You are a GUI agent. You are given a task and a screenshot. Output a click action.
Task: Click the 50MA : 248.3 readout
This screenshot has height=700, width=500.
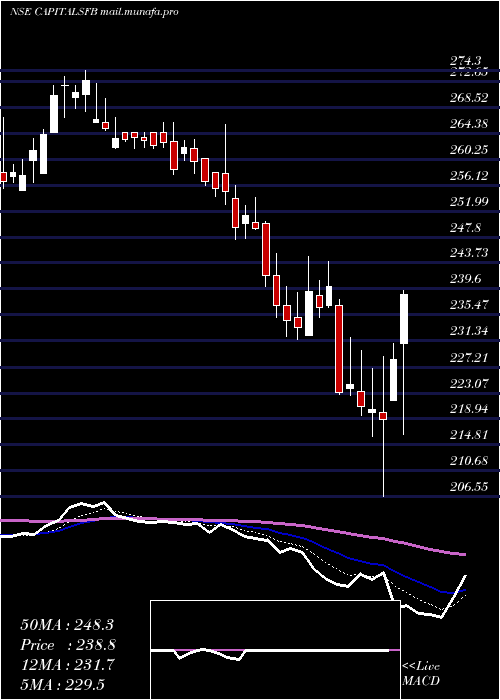[67, 625]
